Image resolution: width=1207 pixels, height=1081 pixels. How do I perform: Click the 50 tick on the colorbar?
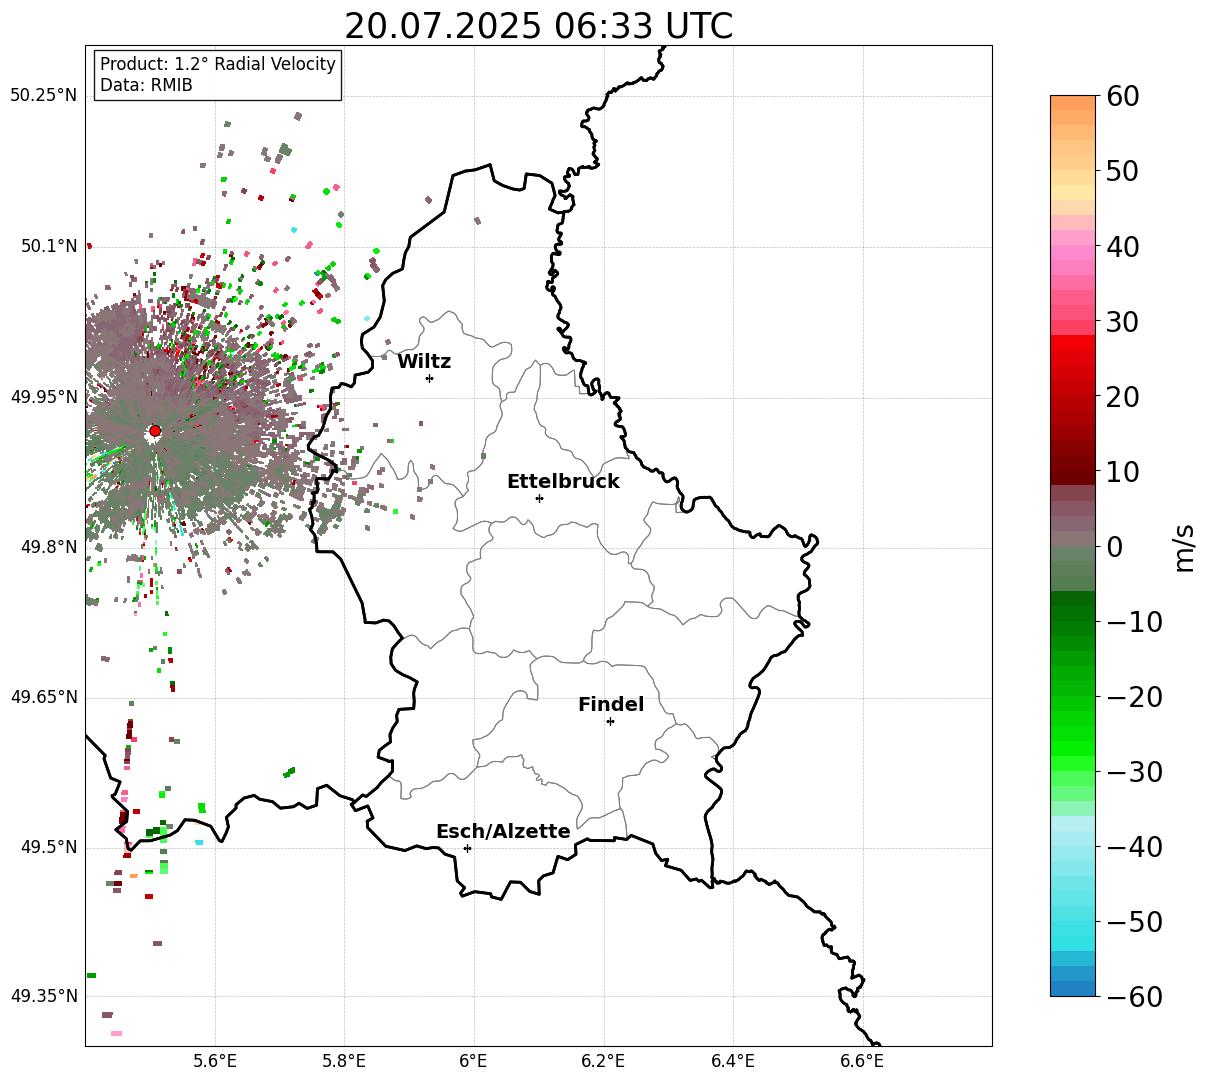point(1122,171)
